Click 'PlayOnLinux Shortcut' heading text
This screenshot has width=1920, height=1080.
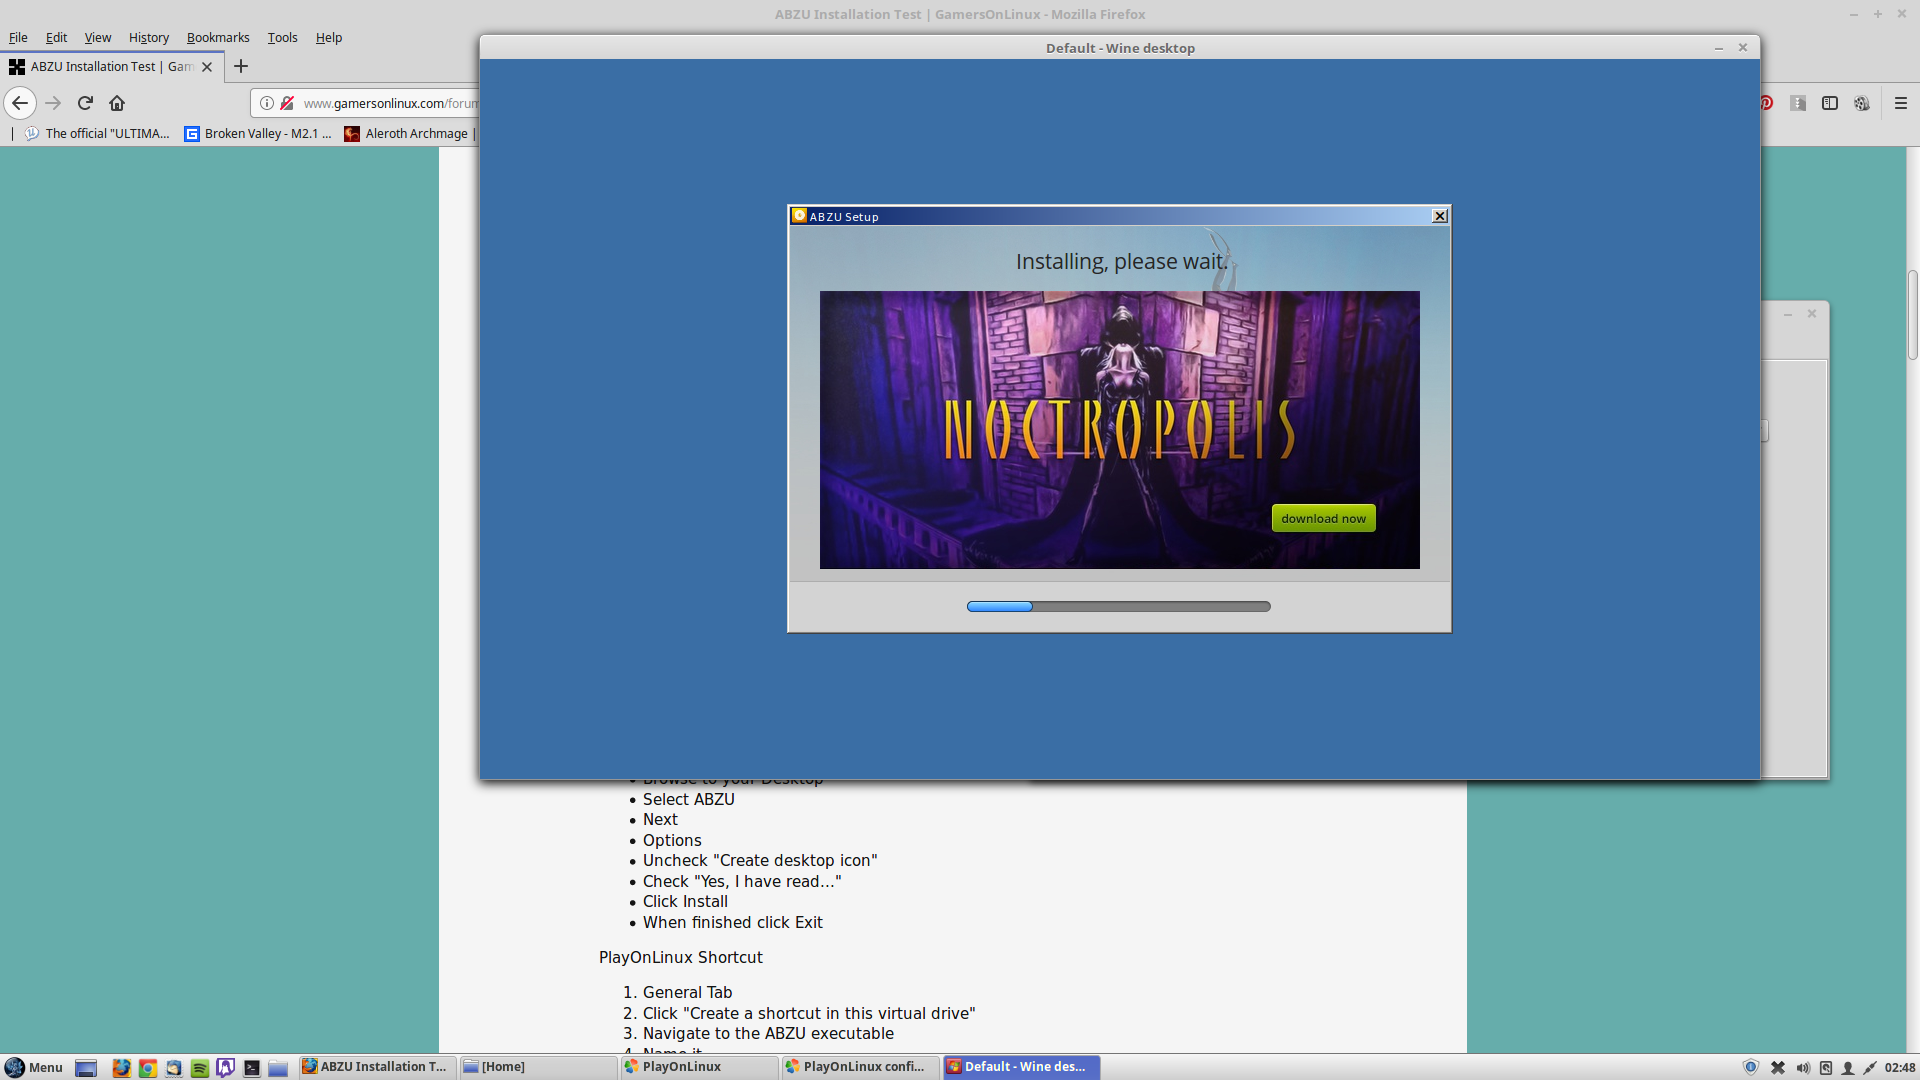pyautogui.click(x=680, y=957)
